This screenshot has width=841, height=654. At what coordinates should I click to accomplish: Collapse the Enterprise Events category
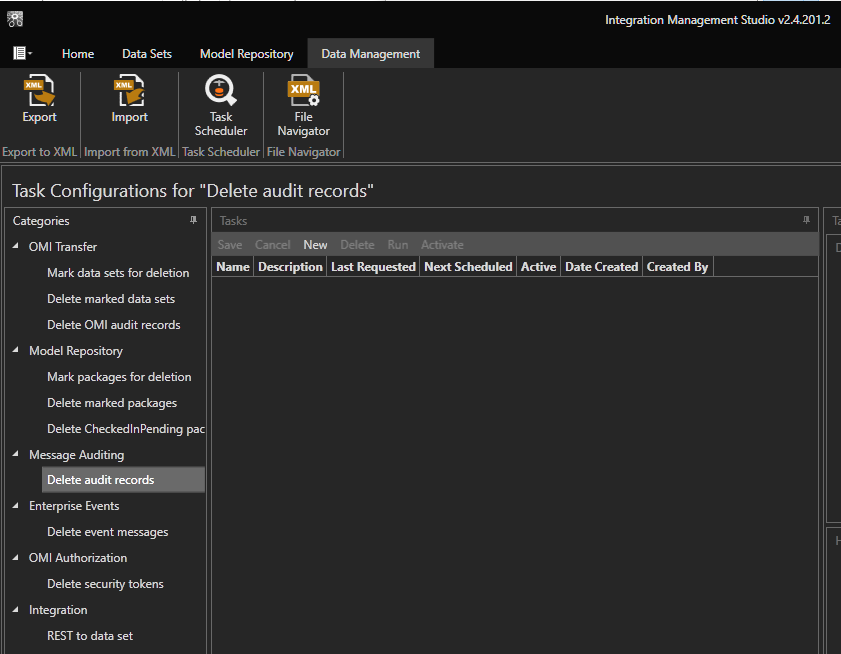click(16, 505)
